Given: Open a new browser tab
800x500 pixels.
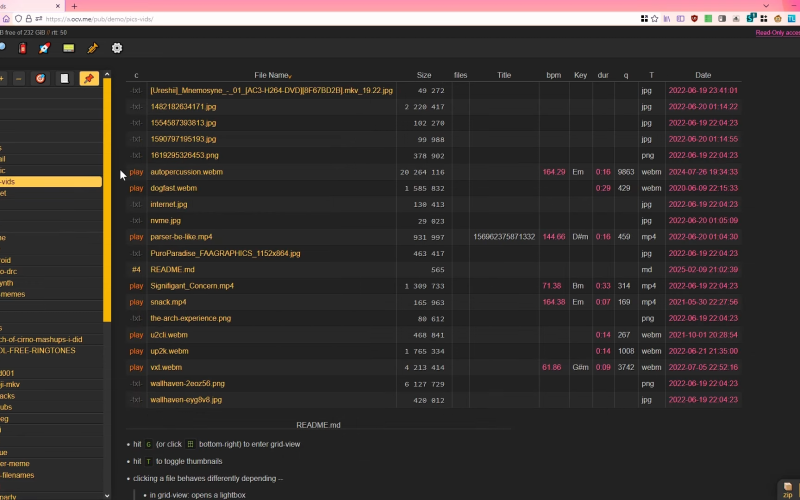Looking at the screenshot, I should click(x=74, y=6).
